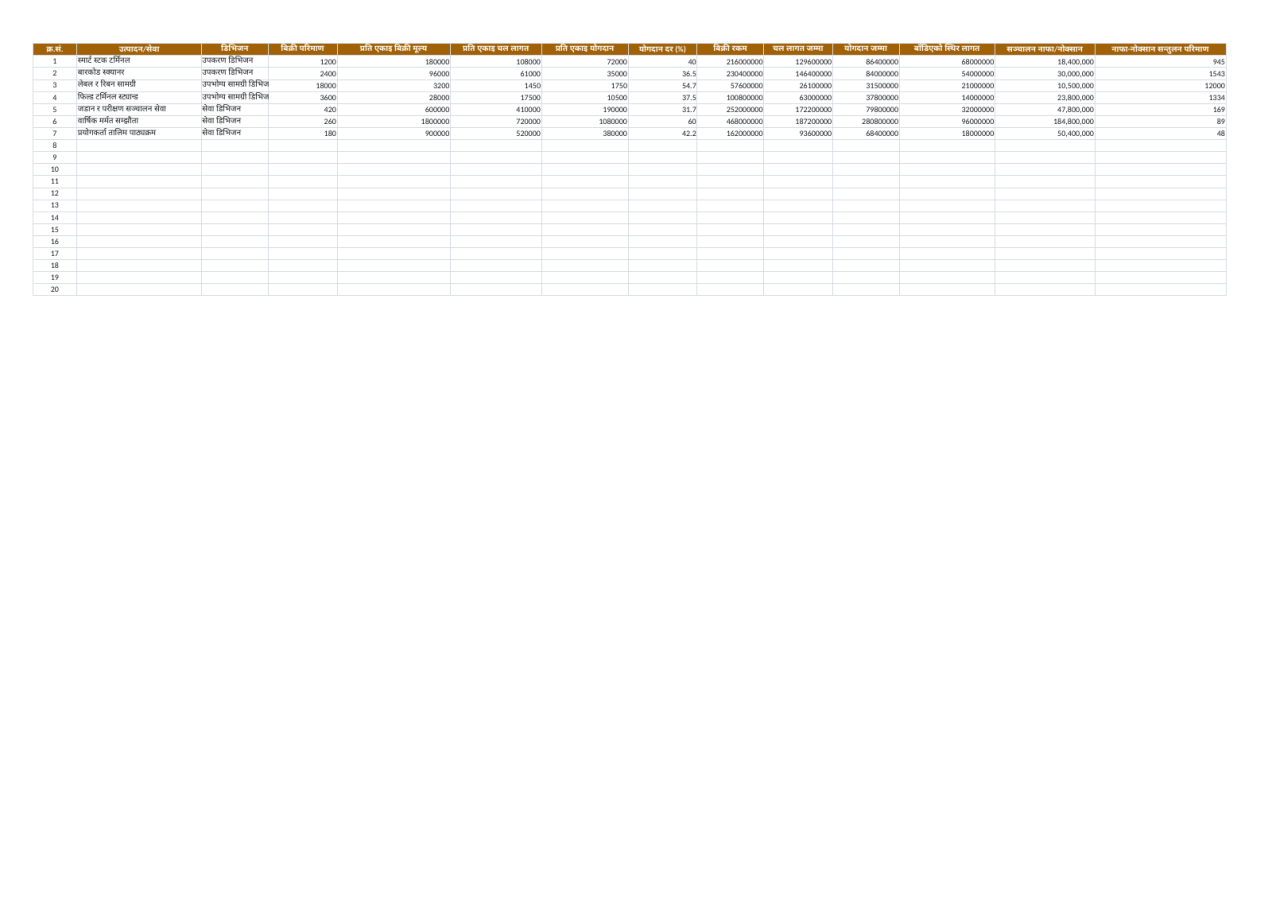The image size is (1272, 900).
Task: Click the quantity value '3600'
Action: coord(302,98)
